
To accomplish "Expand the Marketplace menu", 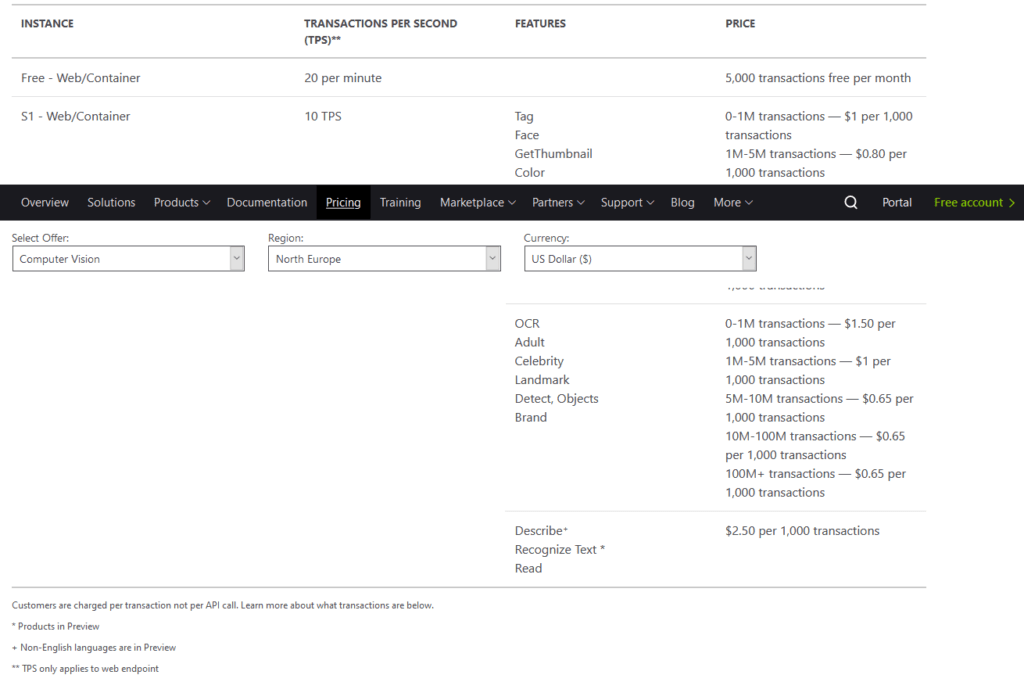I will [477, 202].
